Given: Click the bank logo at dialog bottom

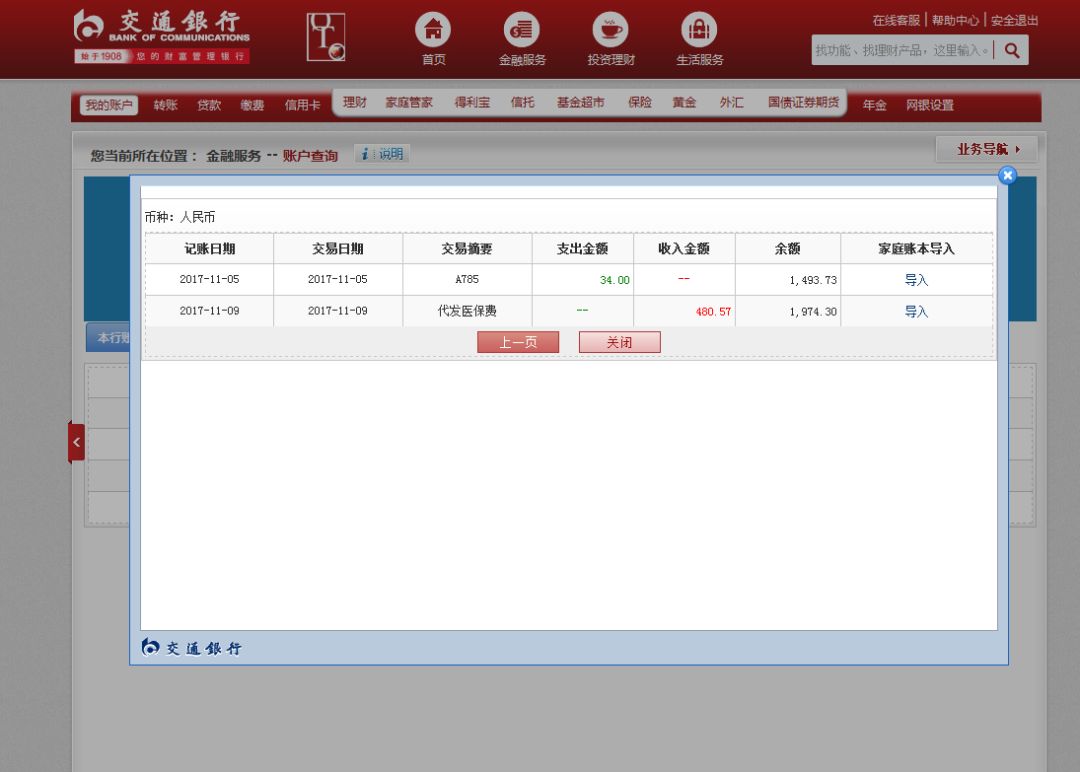Looking at the screenshot, I should (x=190, y=648).
